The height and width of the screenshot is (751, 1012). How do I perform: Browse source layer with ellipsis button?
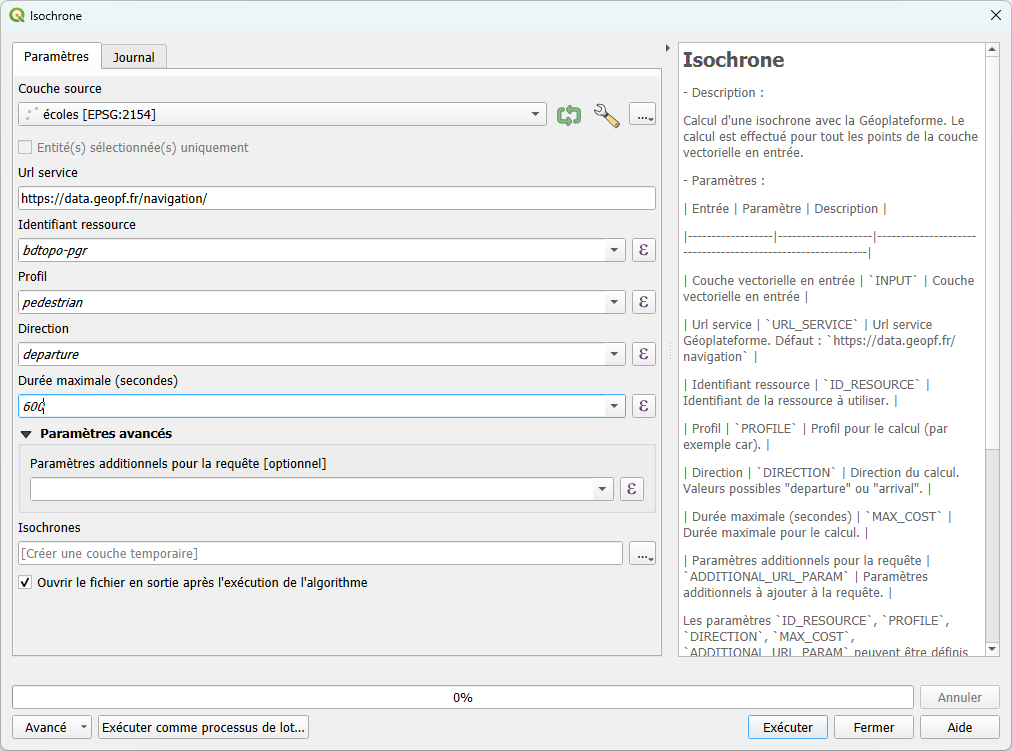pos(642,115)
